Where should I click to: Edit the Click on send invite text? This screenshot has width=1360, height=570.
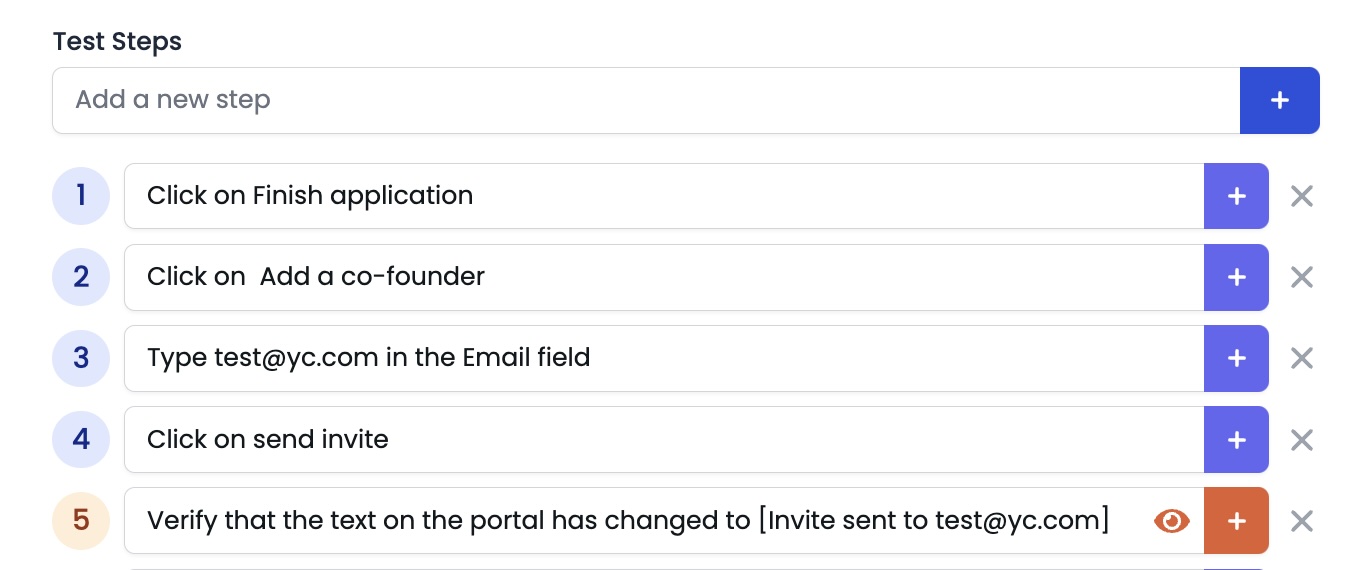660,439
